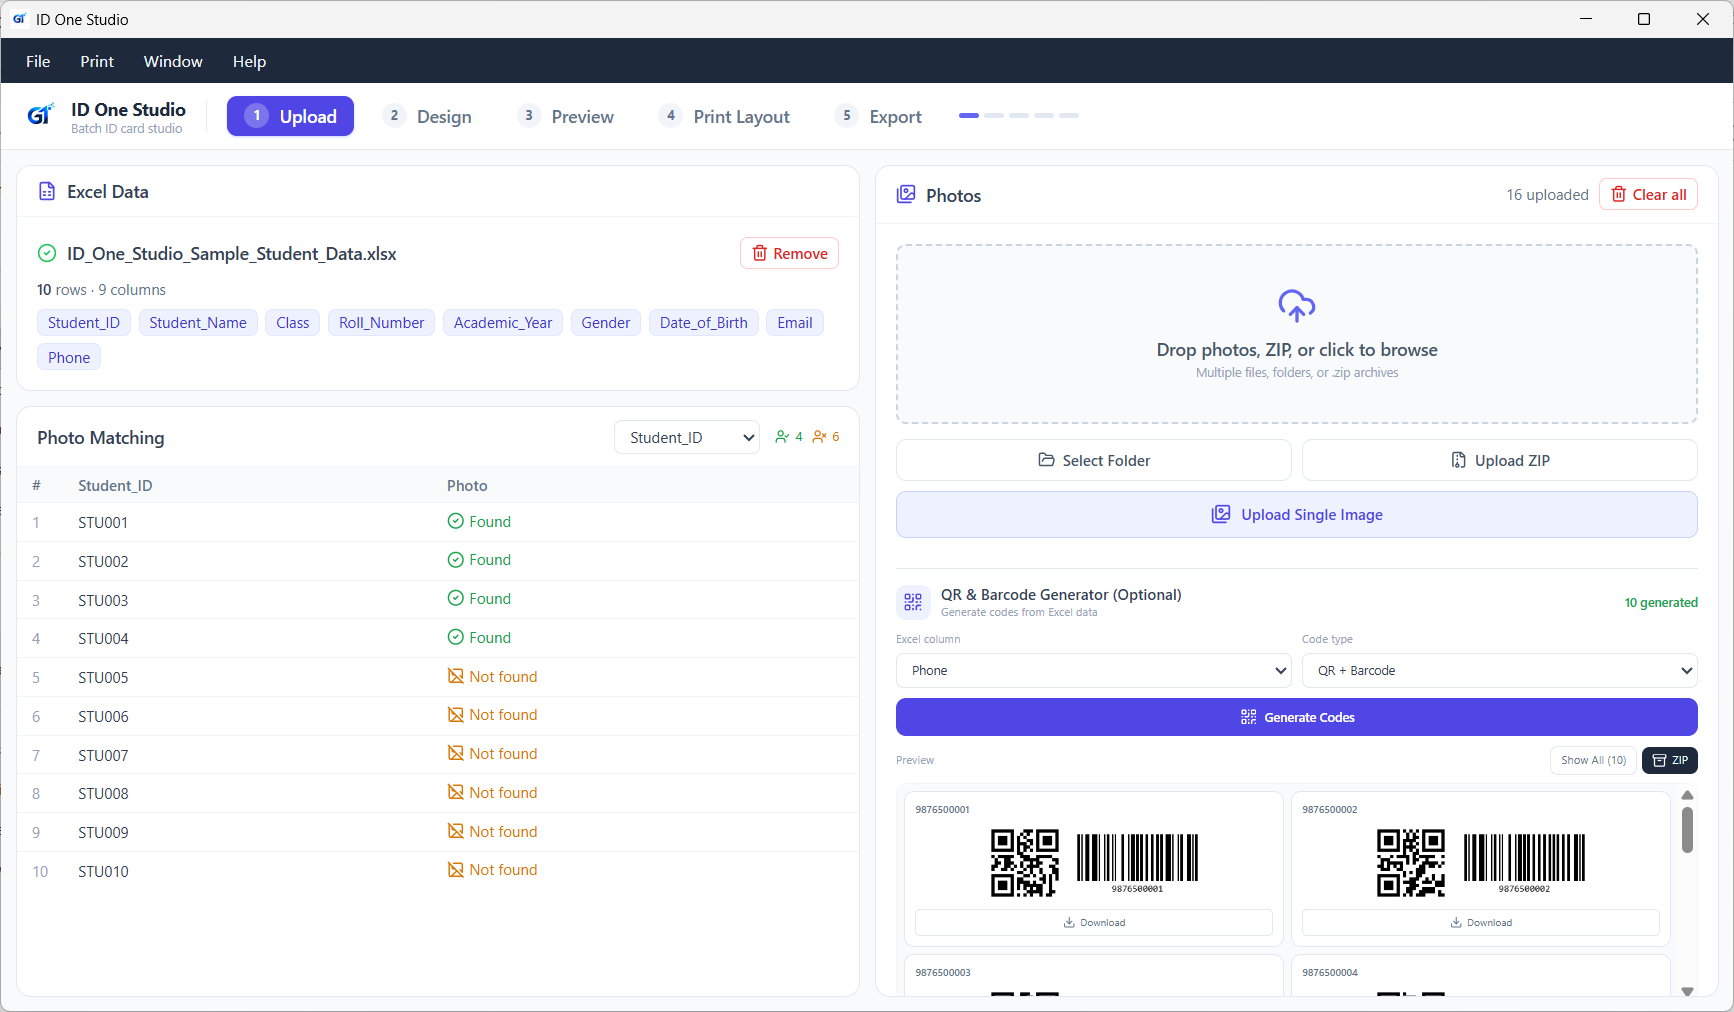Click Show All (10) button

(x=1594, y=760)
